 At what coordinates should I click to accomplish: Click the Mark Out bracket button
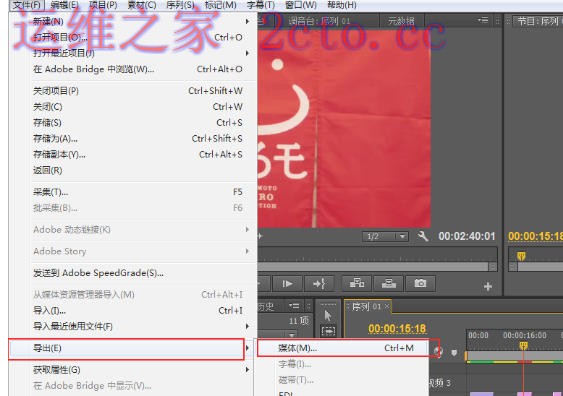(319, 284)
